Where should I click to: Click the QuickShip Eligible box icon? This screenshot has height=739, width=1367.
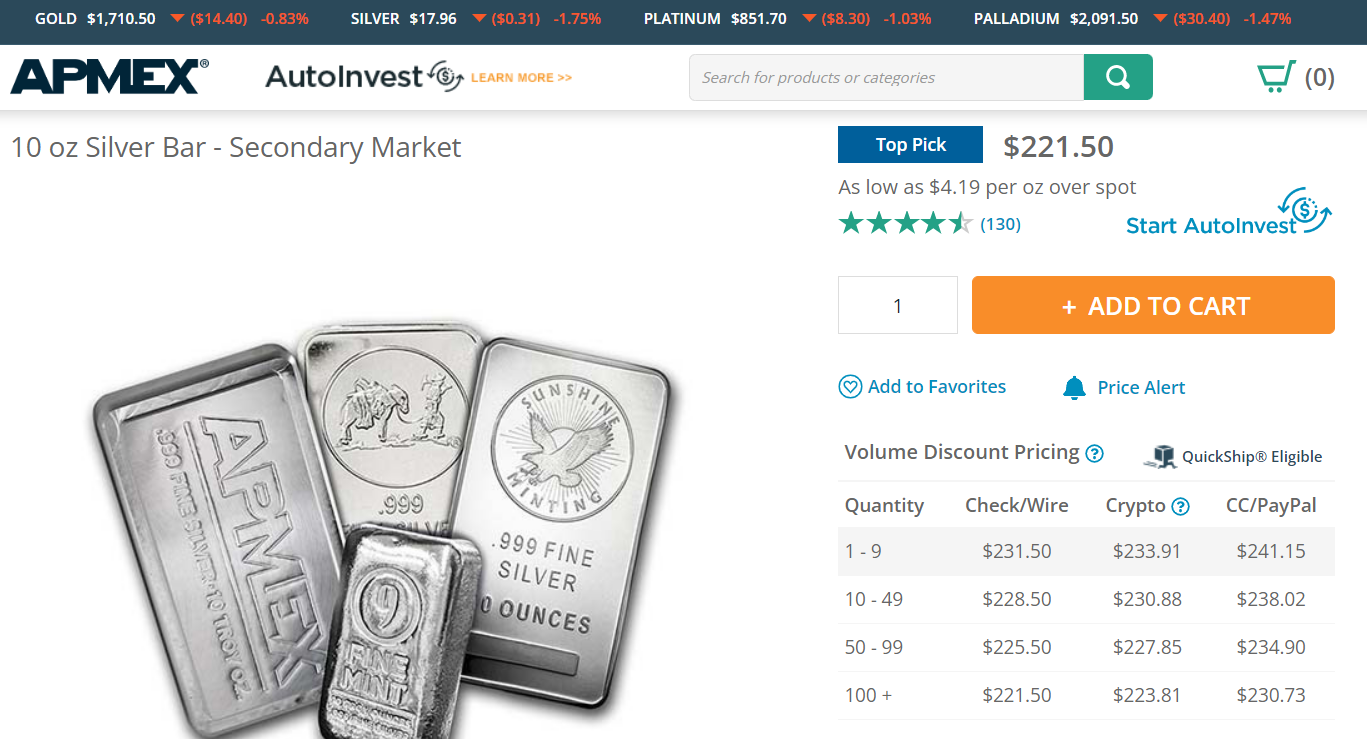1160,457
